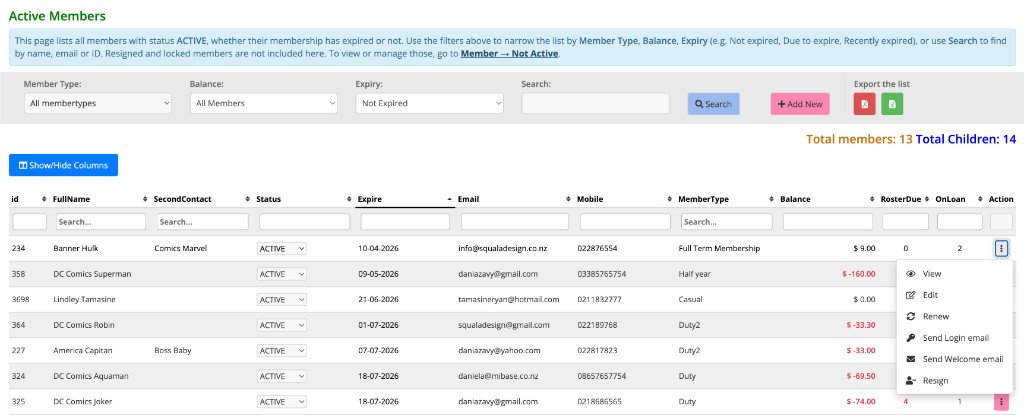Focus the SecondContact column search box

coord(202,222)
